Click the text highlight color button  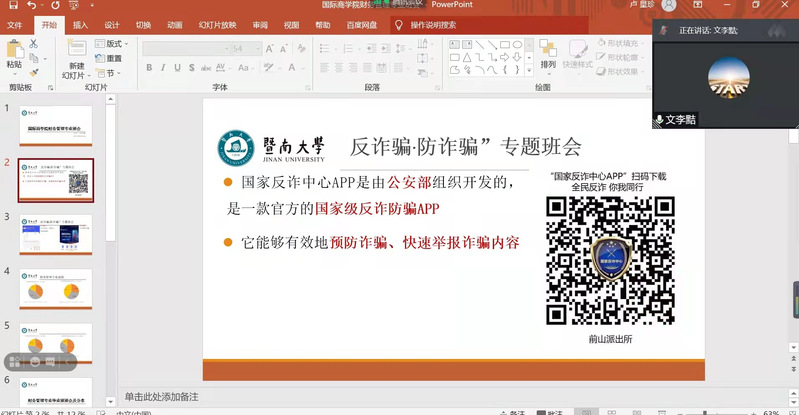point(270,67)
